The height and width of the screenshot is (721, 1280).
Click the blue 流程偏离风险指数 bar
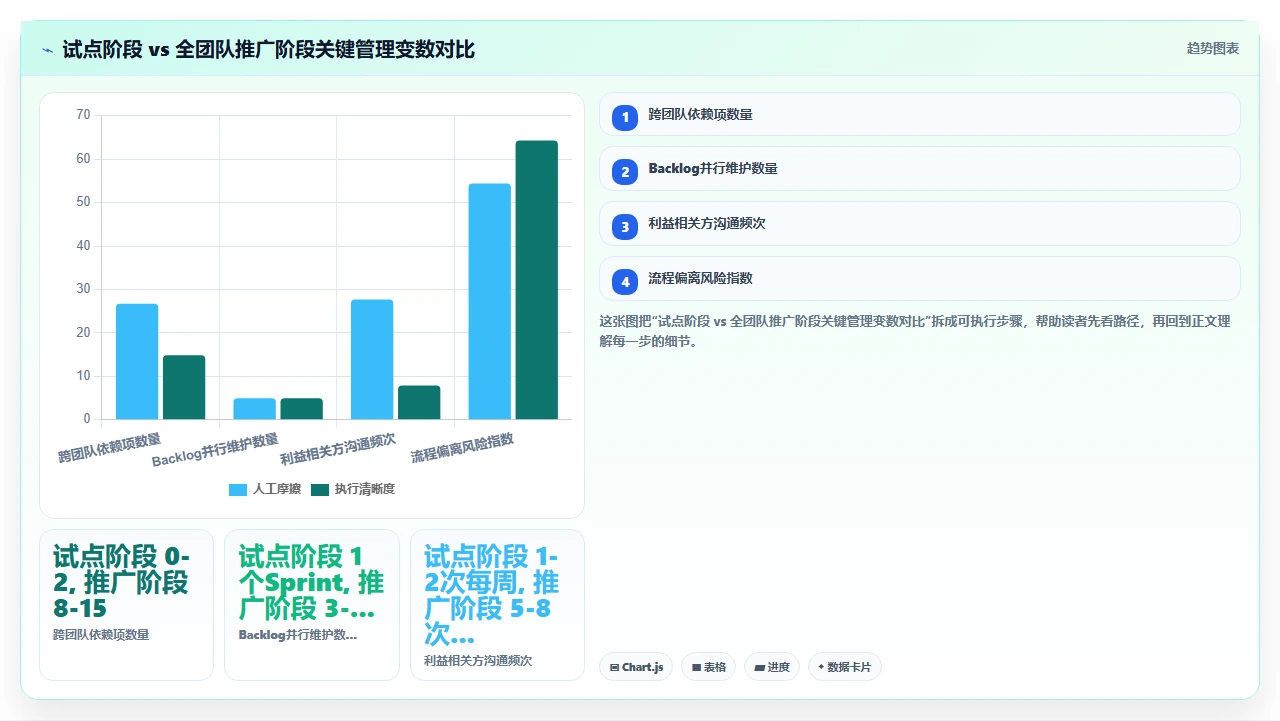pos(489,301)
